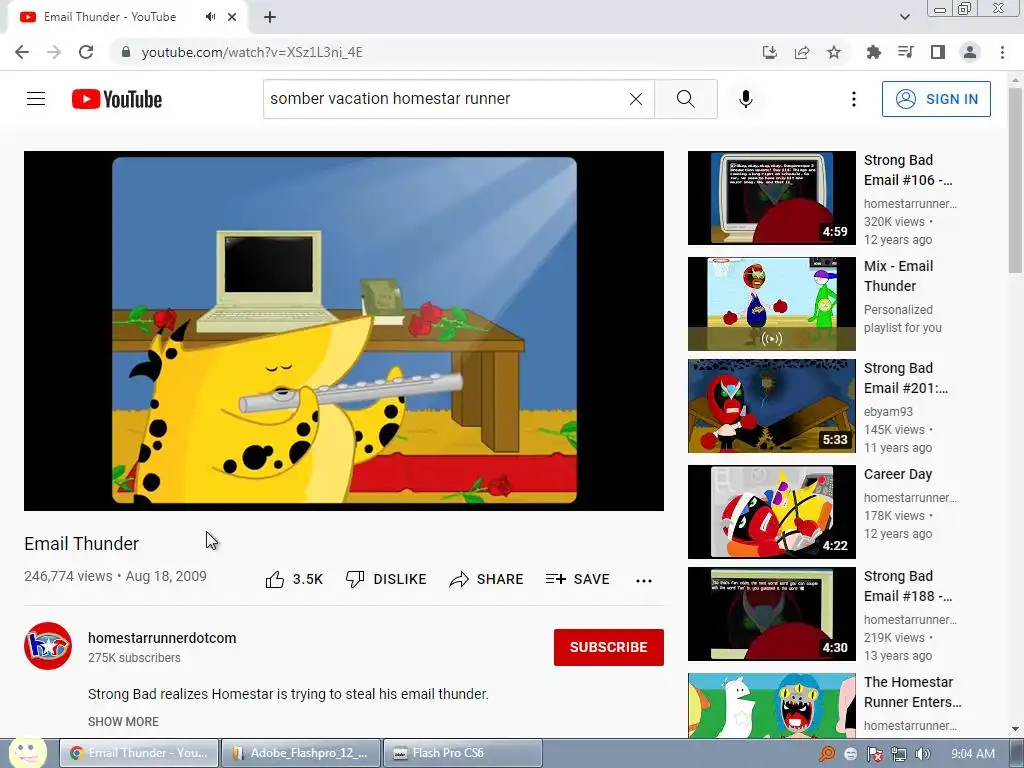Viewport: 1024px width, 768px height.
Task: Open Strong Bad Email #201 thumbnail
Action: [771, 406]
